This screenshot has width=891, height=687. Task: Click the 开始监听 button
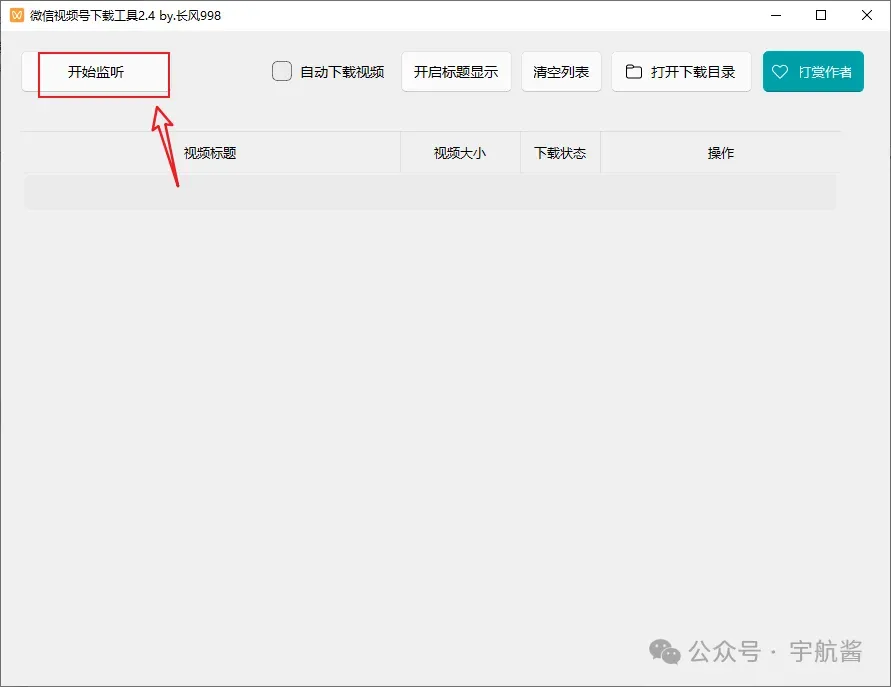coord(95,72)
